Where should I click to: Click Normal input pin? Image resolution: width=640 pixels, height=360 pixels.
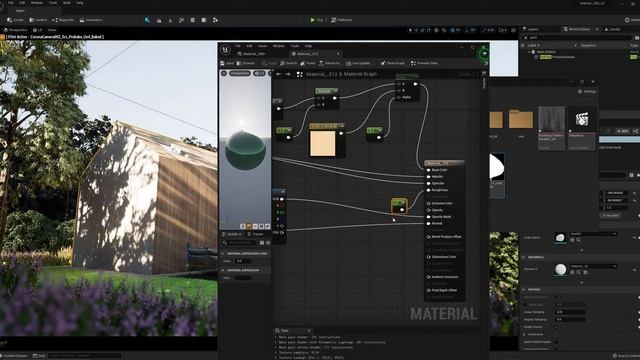coord(429,224)
